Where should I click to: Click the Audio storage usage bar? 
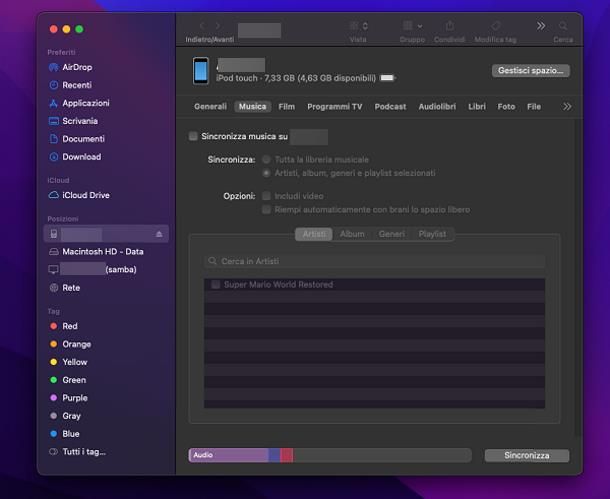coord(229,455)
